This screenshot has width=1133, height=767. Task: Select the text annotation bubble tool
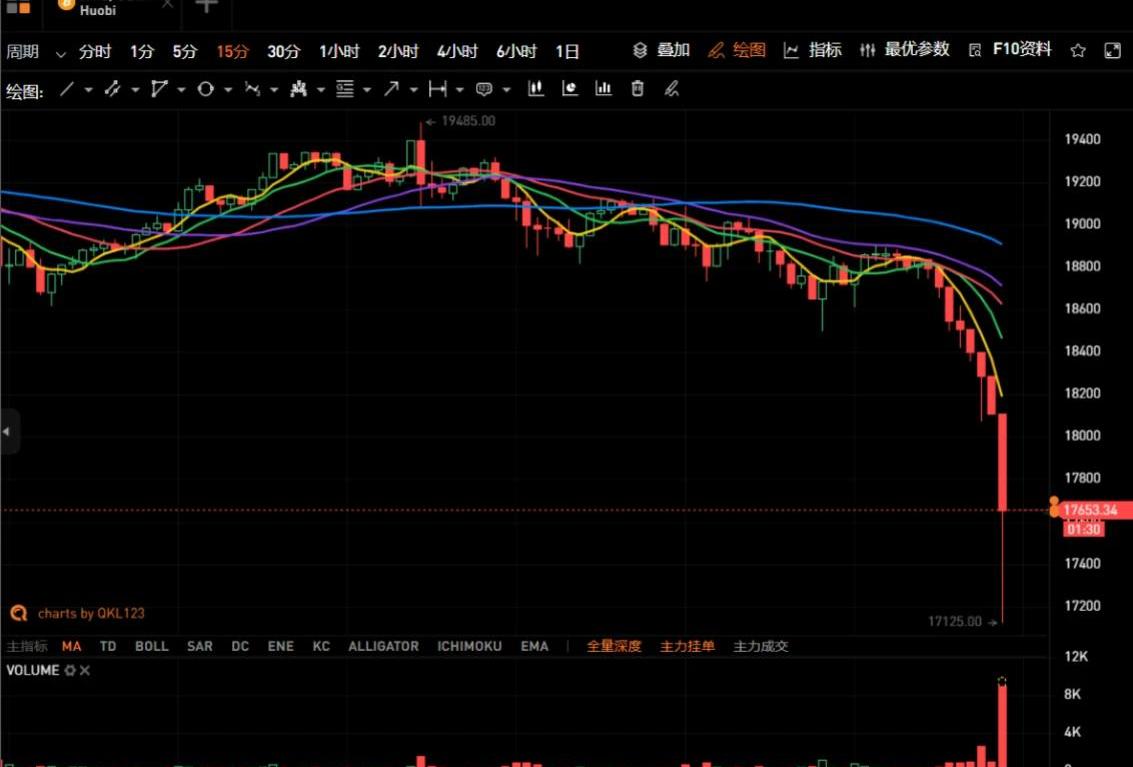click(484, 90)
